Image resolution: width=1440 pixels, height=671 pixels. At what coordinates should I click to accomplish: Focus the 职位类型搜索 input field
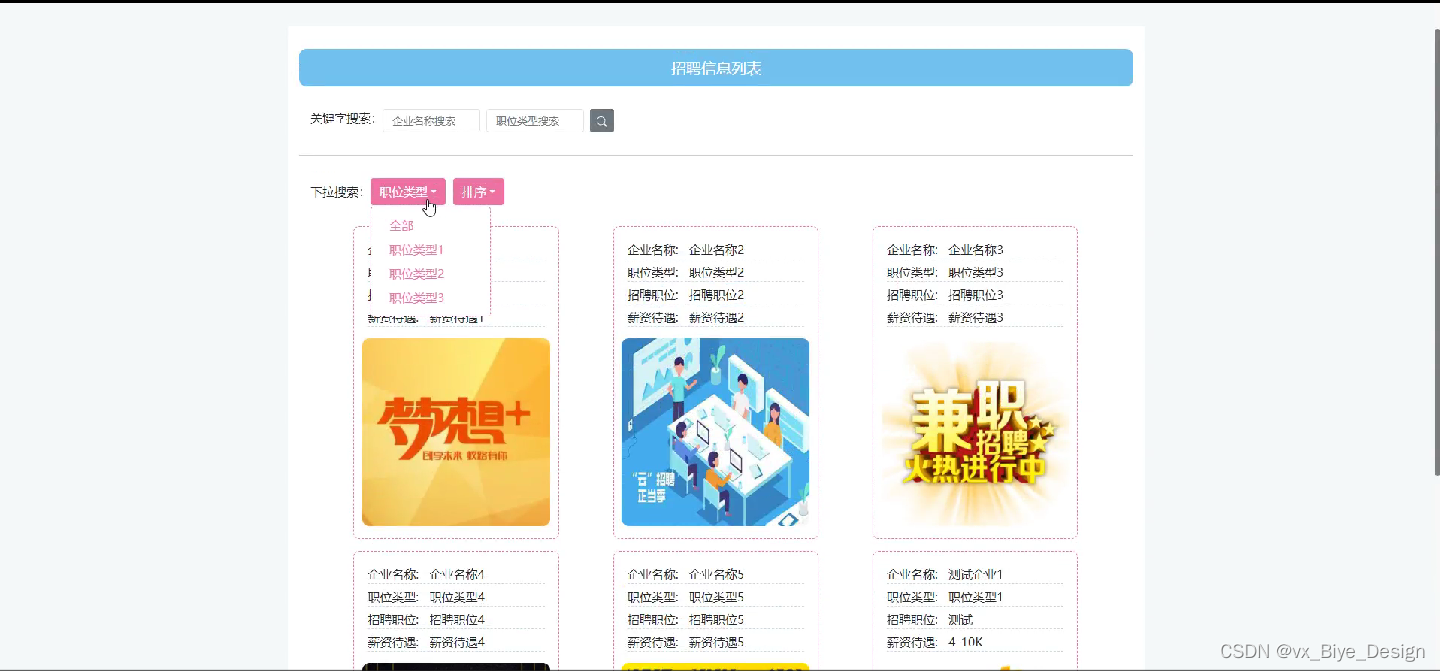tap(535, 121)
